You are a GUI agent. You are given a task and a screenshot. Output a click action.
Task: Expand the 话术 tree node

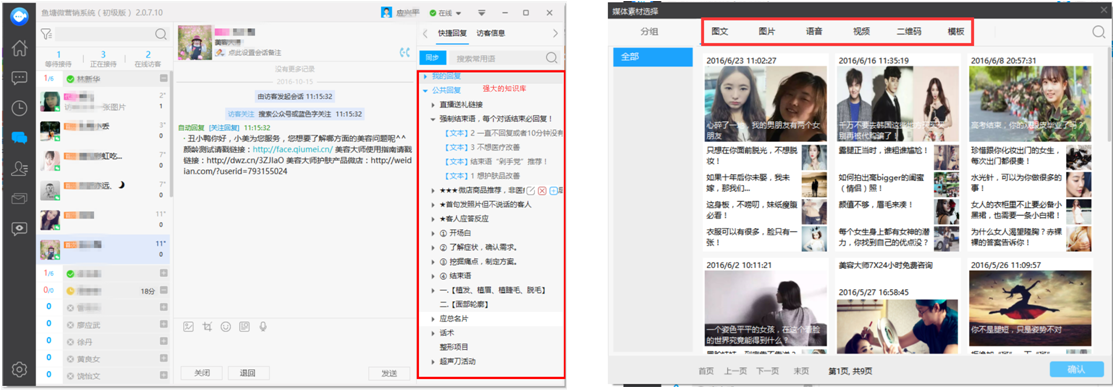[434, 333]
